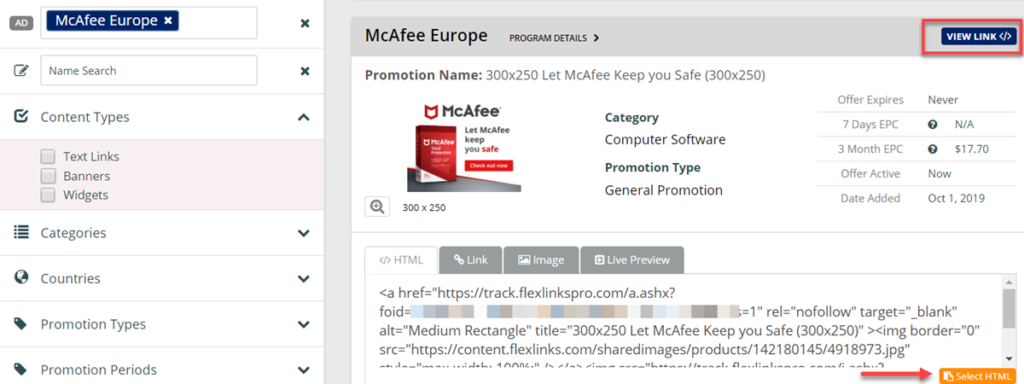Clear the advertiser filter field

304,24
